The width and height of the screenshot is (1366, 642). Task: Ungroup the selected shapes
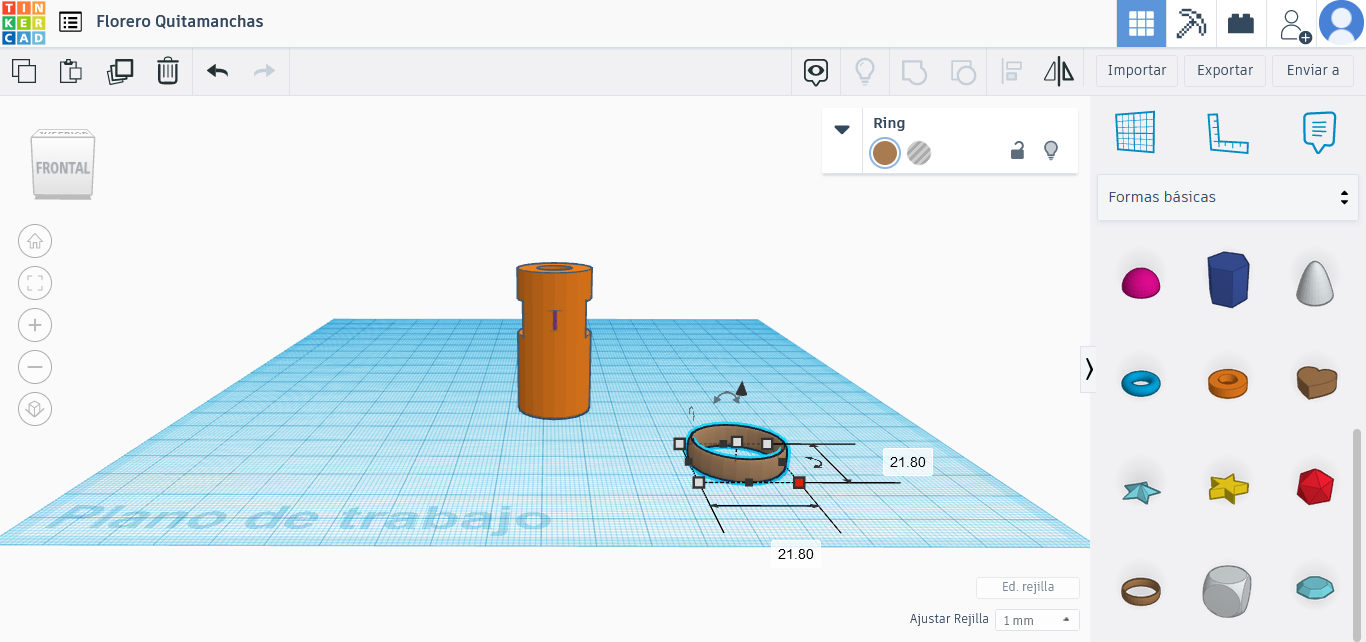click(962, 71)
